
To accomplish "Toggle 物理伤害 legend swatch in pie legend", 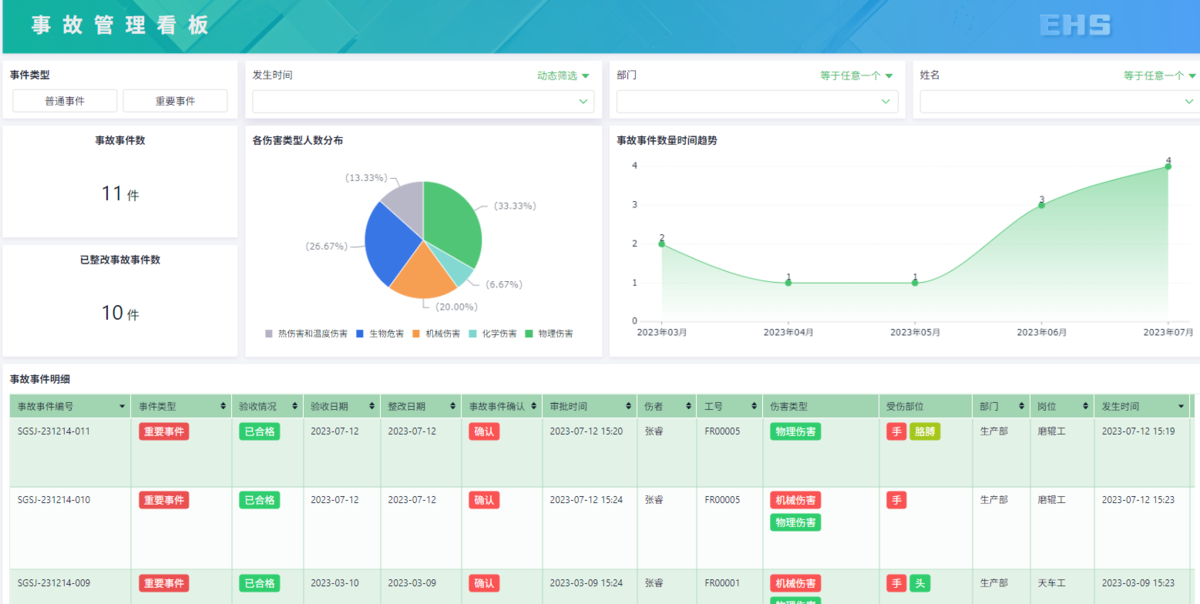I will pos(529,334).
